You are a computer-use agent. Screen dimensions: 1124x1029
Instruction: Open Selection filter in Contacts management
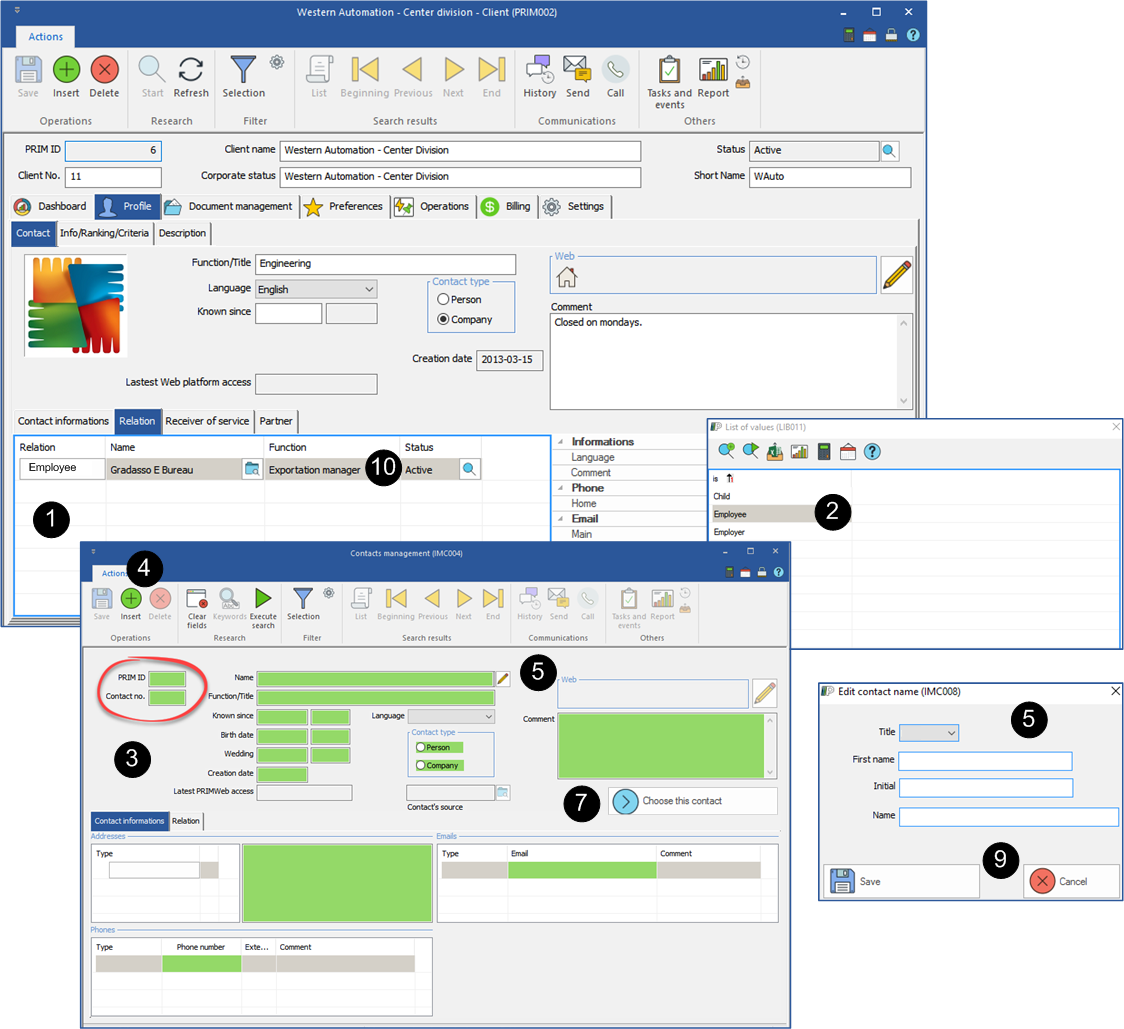pos(303,604)
